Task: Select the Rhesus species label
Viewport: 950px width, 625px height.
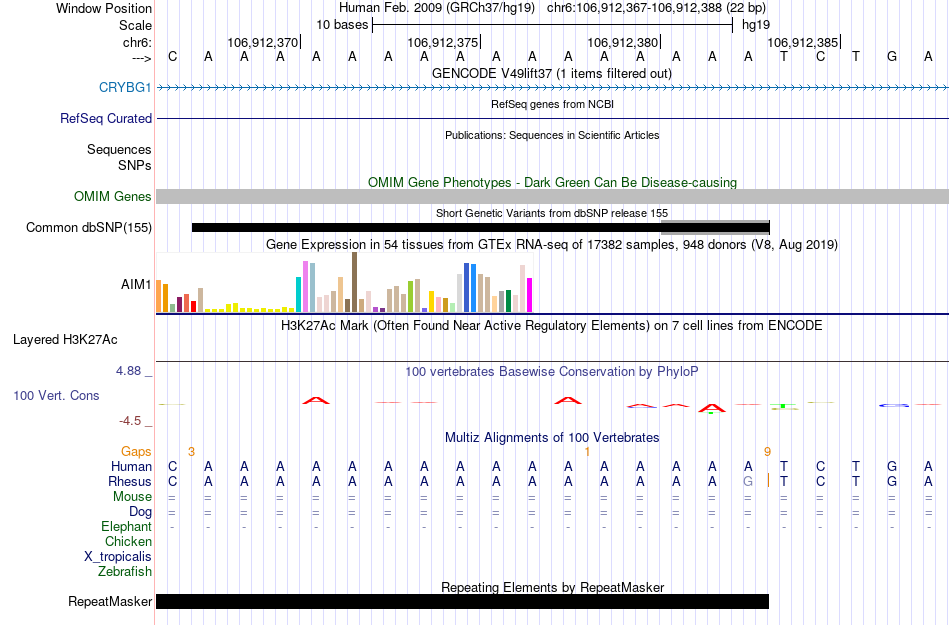Action: click(x=129, y=481)
